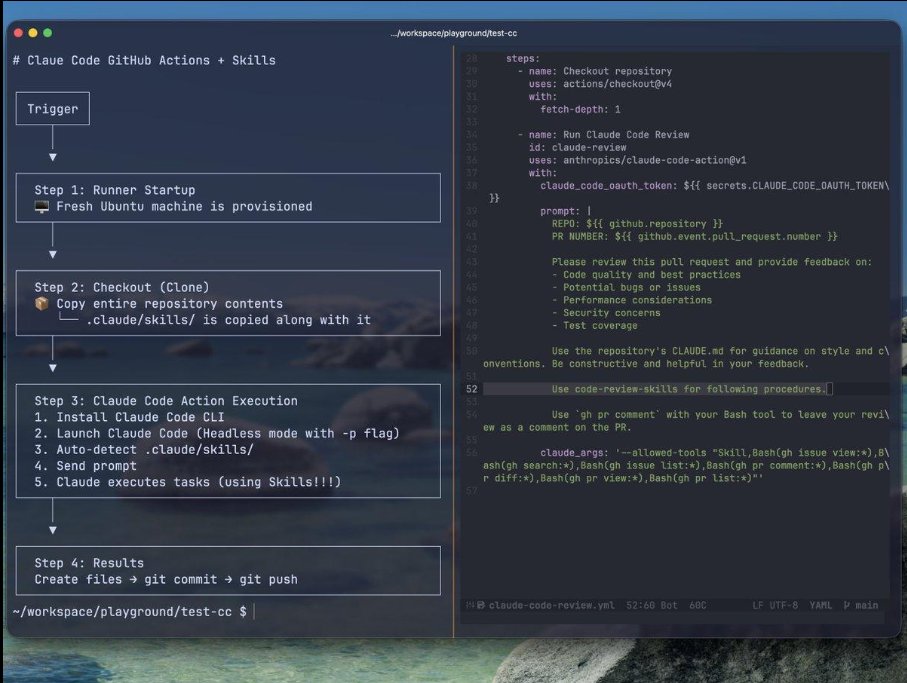Click the 'Step 4: Results' line

coord(89,563)
